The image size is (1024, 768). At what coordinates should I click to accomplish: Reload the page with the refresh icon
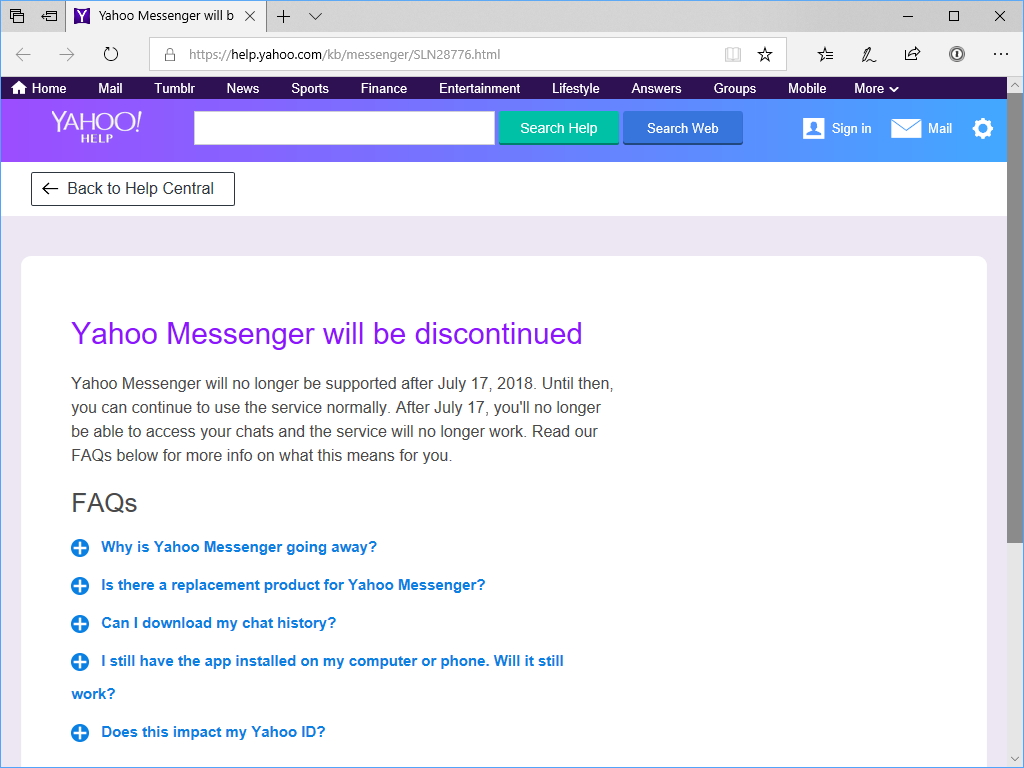[110, 54]
